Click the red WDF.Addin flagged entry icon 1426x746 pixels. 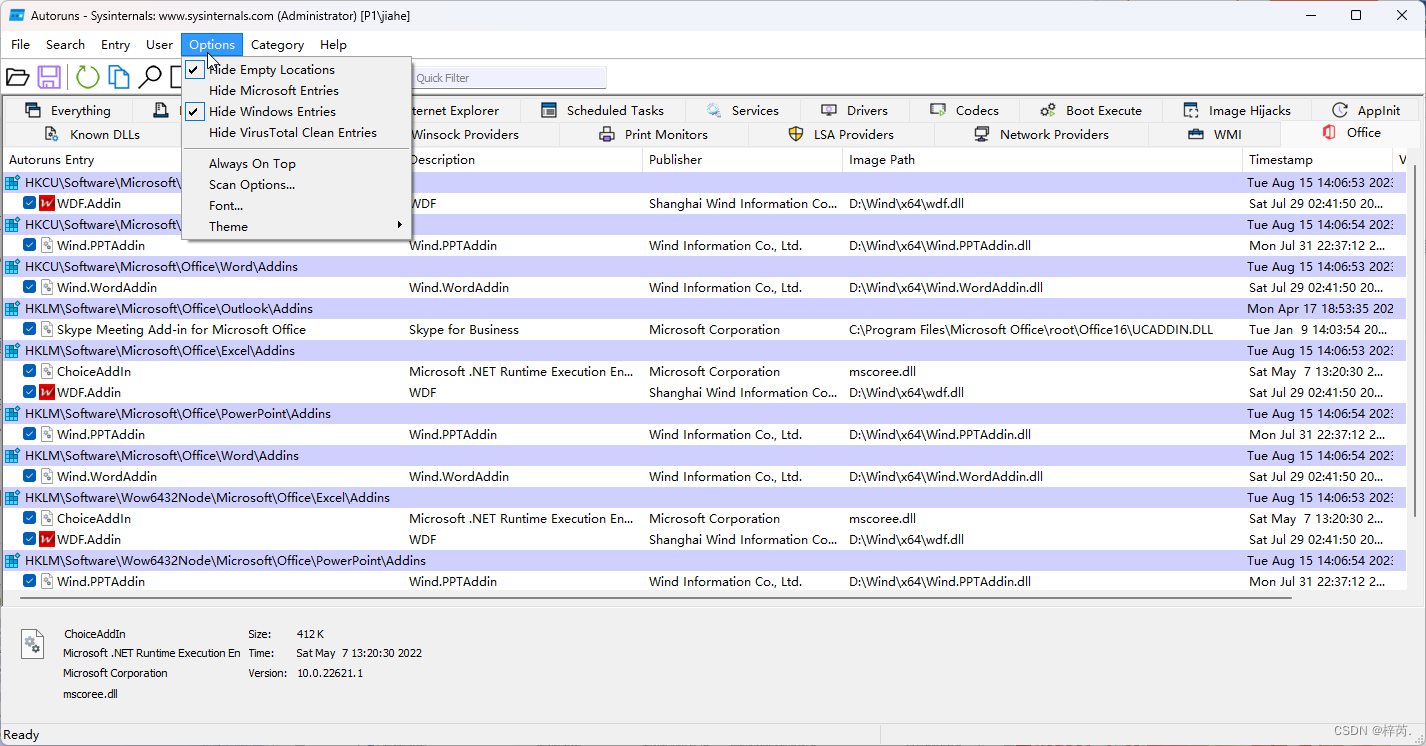click(46, 203)
